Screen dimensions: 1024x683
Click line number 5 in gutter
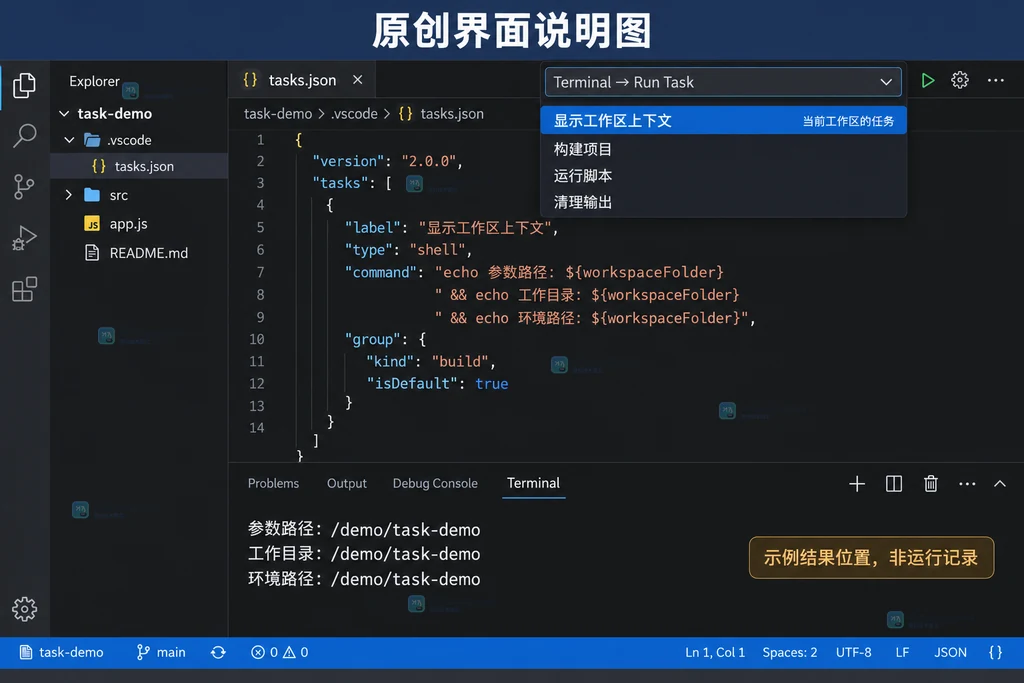click(x=260, y=228)
